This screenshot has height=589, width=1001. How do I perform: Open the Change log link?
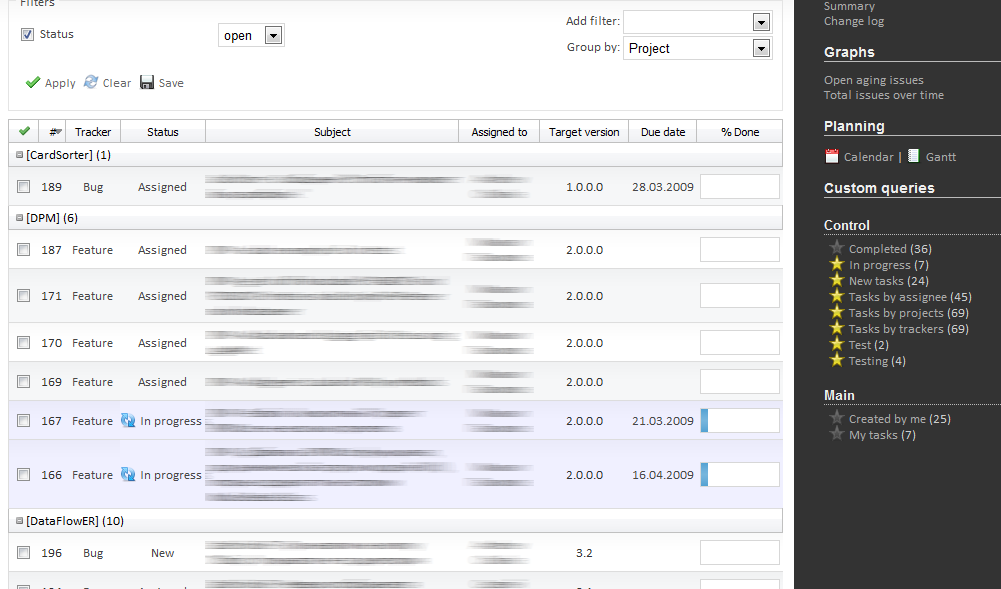tap(853, 21)
